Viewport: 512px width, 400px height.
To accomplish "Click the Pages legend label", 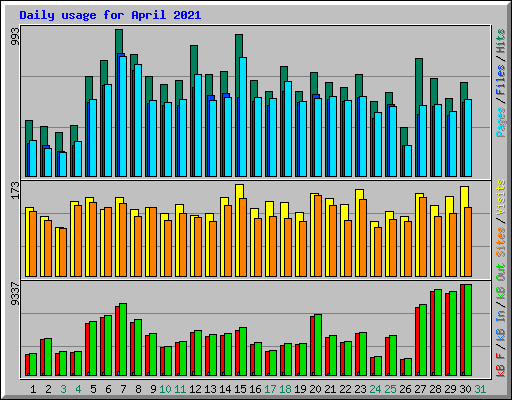I will click(501, 122).
